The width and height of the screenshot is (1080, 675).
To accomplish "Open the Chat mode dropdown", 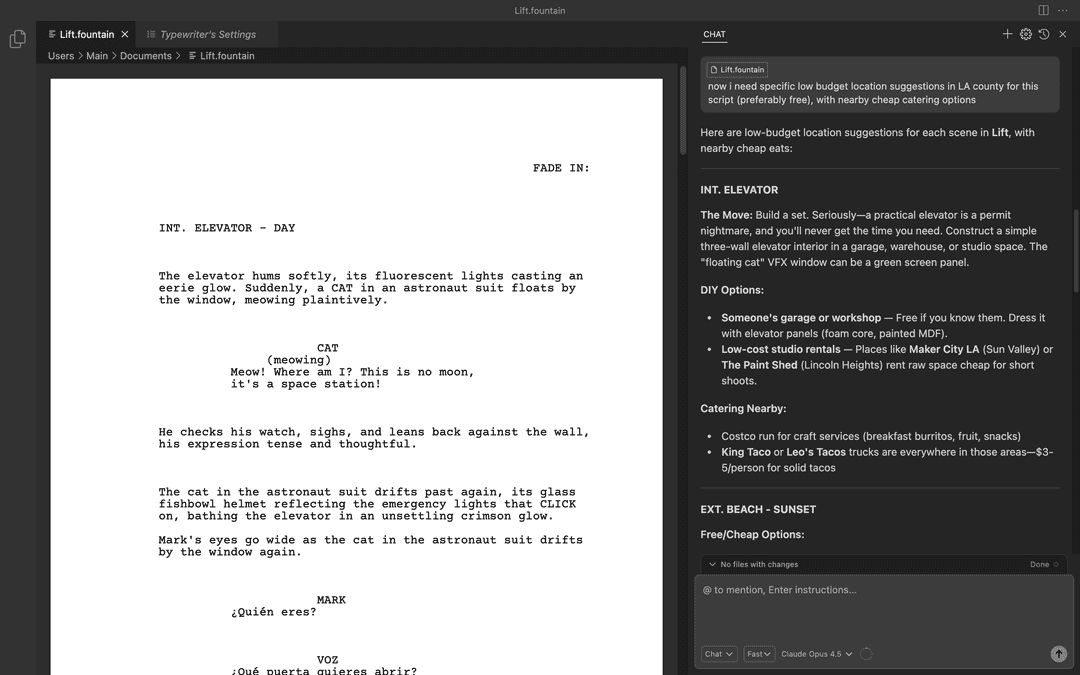I will click(x=718, y=653).
